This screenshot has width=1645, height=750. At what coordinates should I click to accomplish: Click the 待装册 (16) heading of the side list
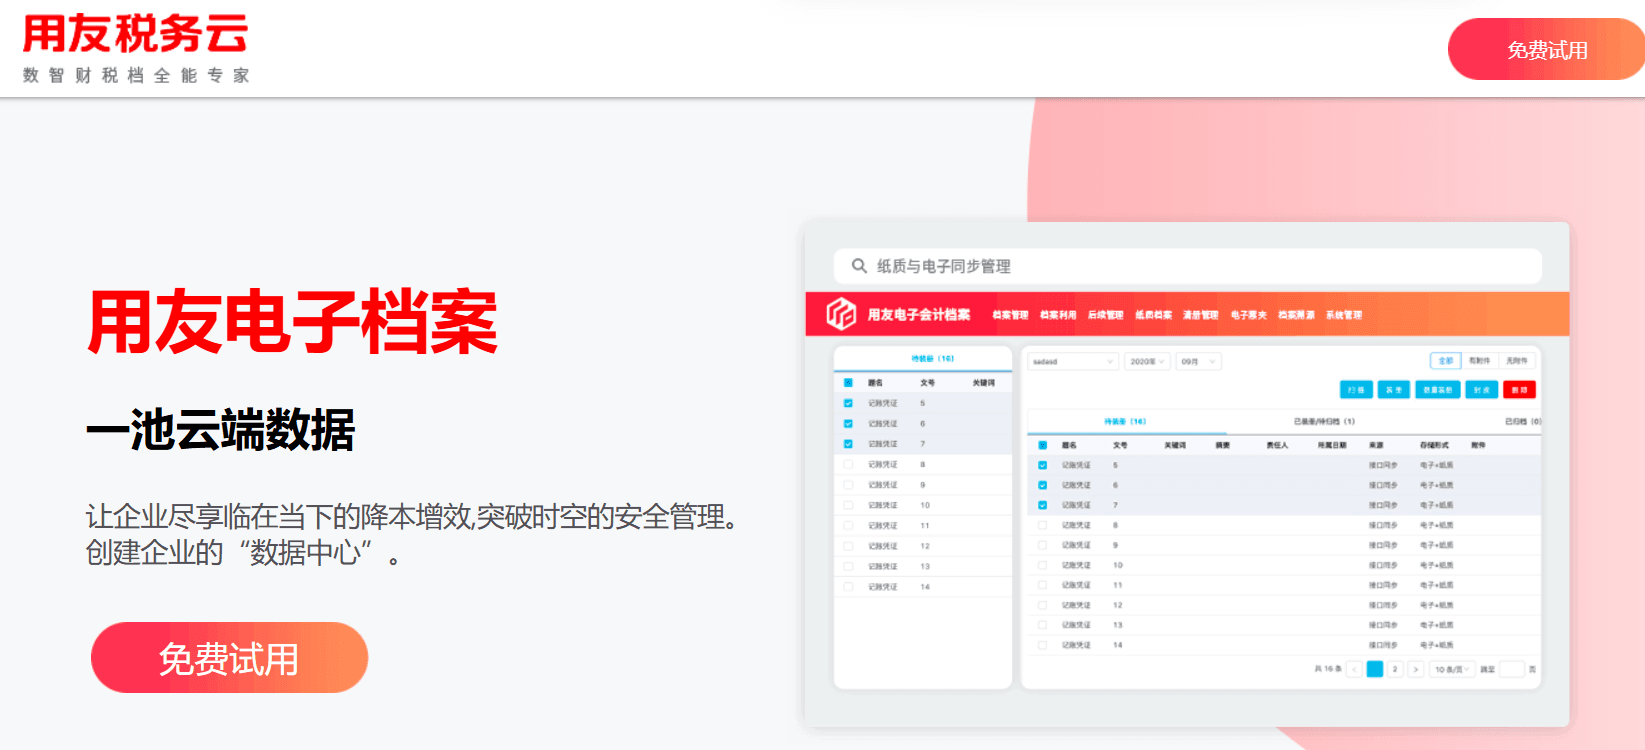[932, 358]
